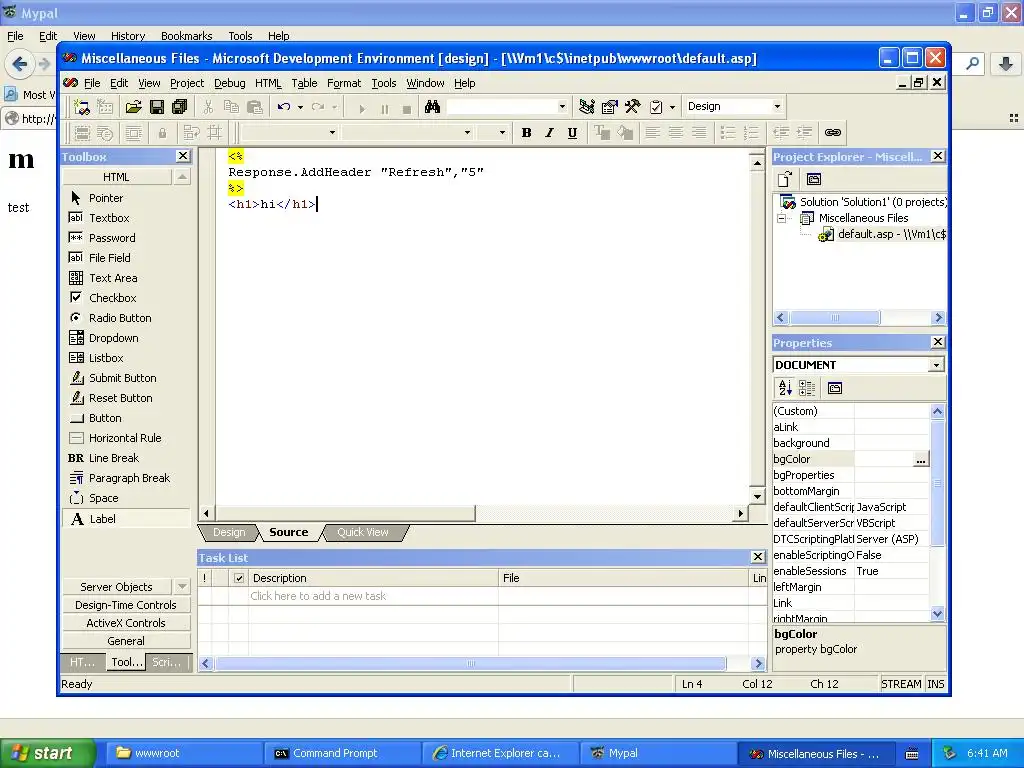Click the Property Pages icon in Properties panel
1024x768 pixels.
click(x=835, y=388)
